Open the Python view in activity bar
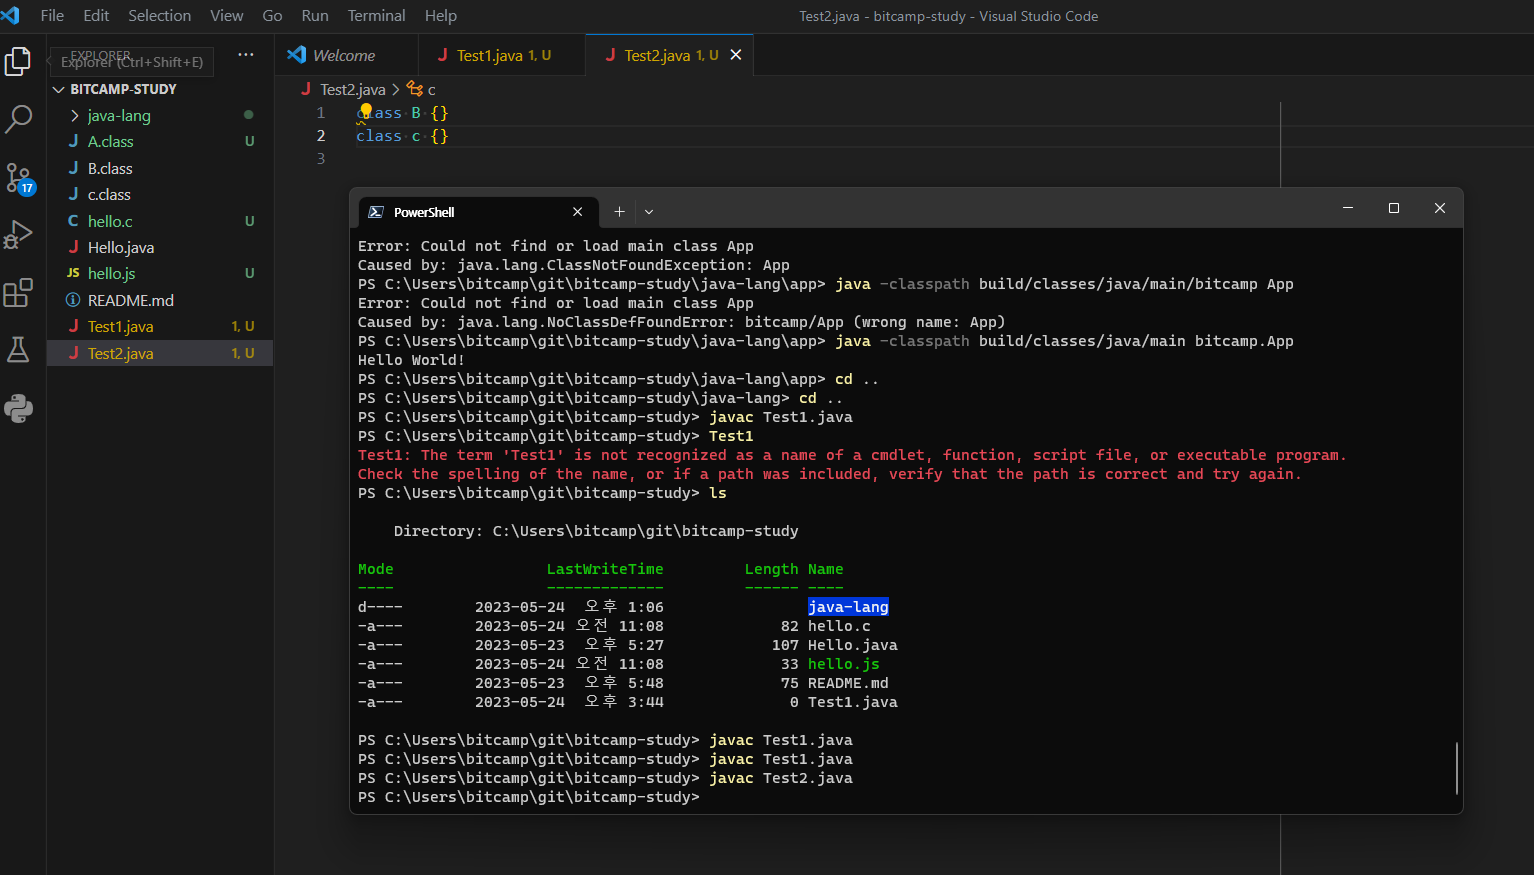This screenshot has width=1534, height=875. tap(18, 408)
